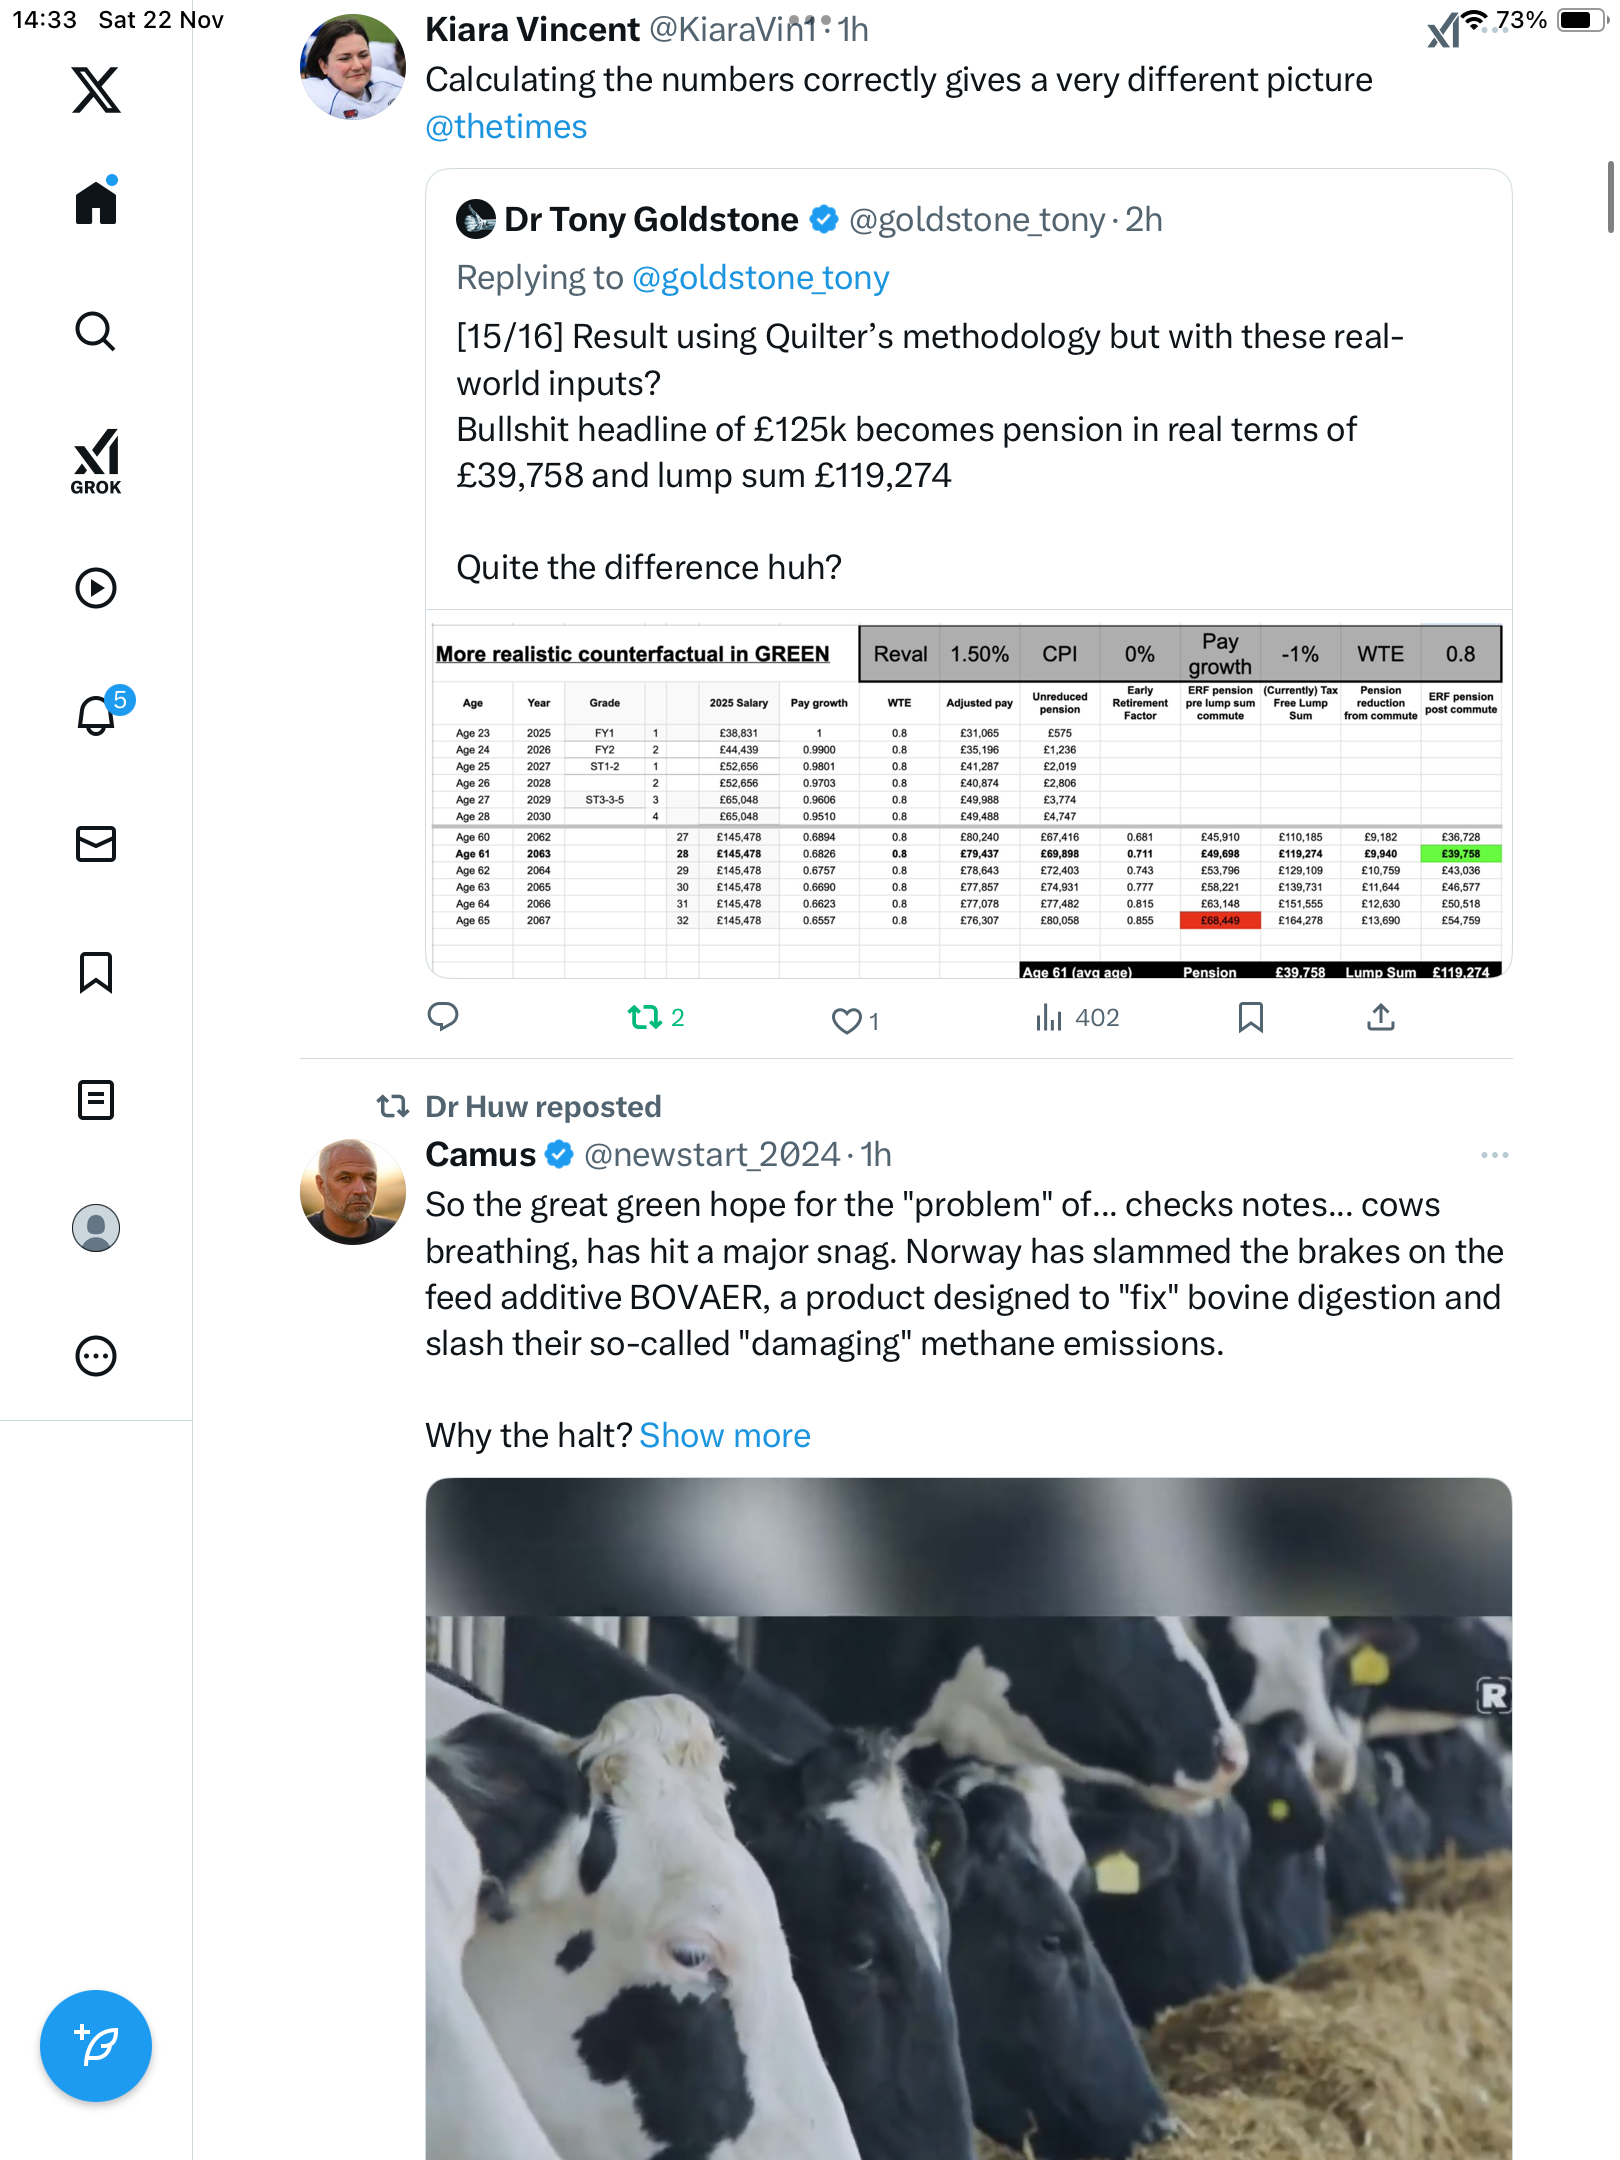Image resolution: width=1620 pixels, height=2160 pixels.
Task: Open the three-dot menu on Camus post
Action: point(1494,1155)
